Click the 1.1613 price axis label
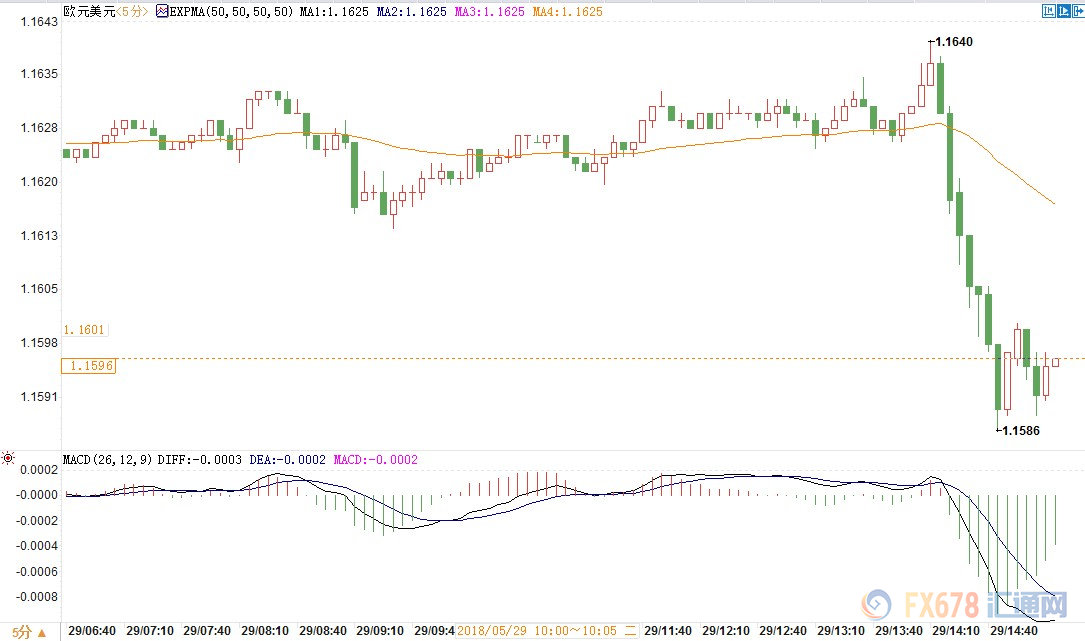 (x=39, y=235)
